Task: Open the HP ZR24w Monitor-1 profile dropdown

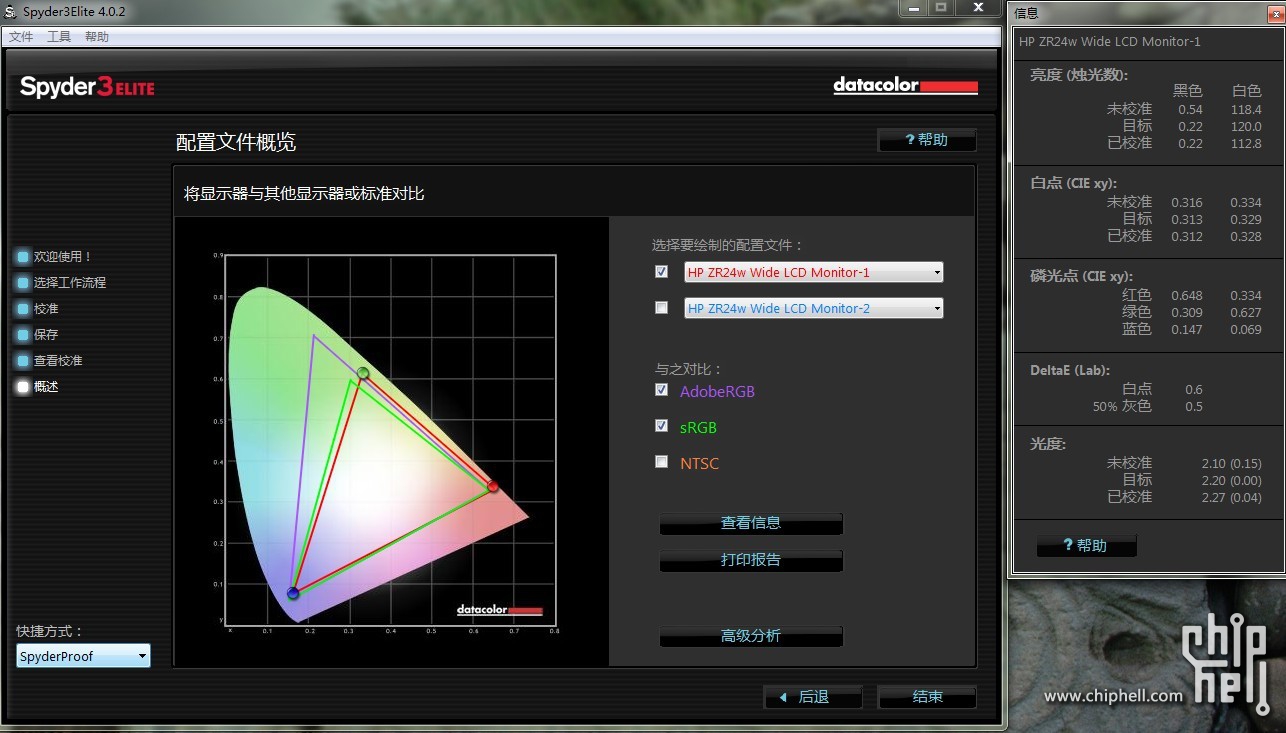Action: click(x=814, y=272)
